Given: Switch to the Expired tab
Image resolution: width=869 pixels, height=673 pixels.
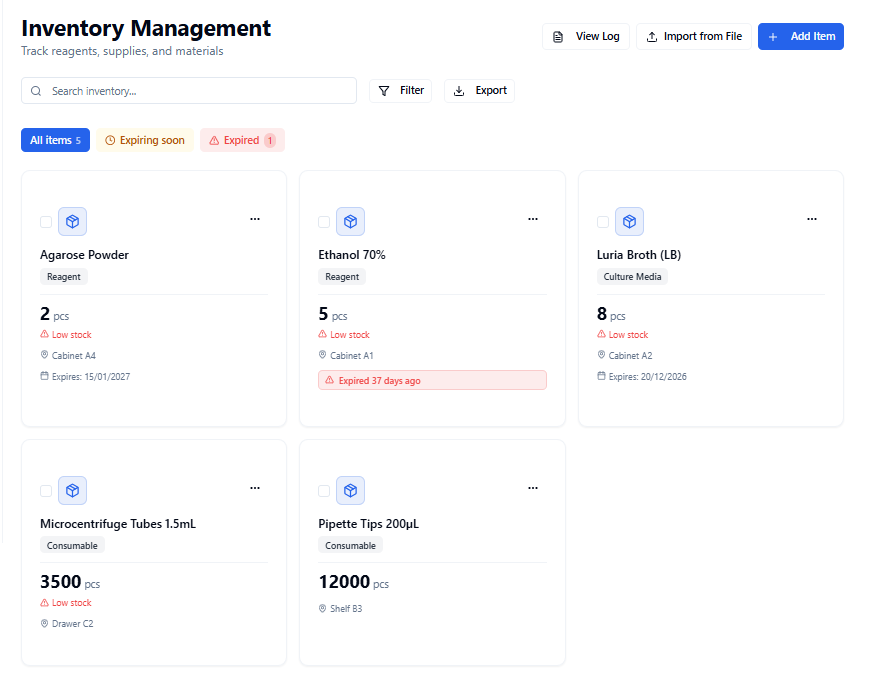Looking at the screenshot, I should (242, 140).
